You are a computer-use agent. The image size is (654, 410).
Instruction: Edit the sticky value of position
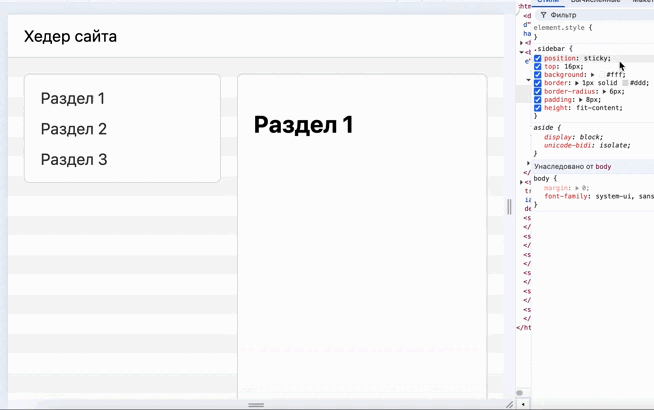click(x=595, y=58)
